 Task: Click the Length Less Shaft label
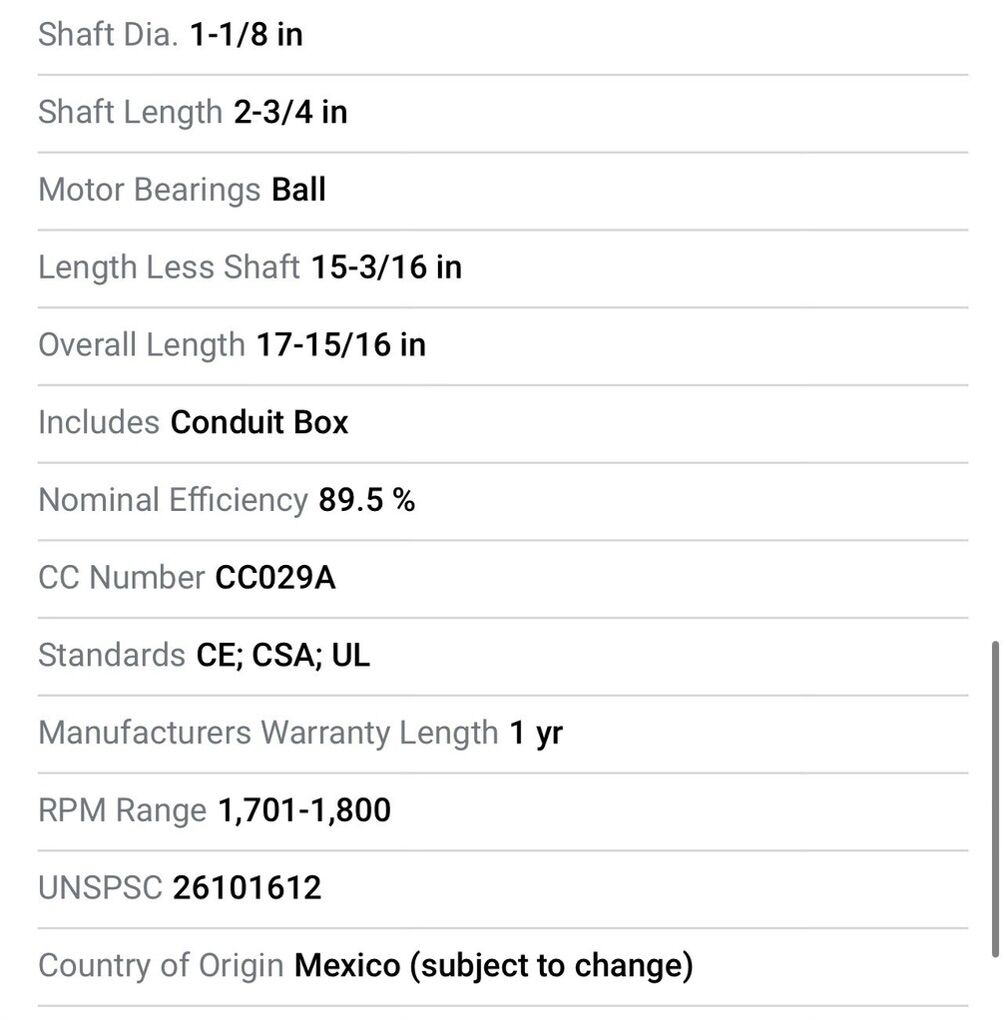(169, 267)
